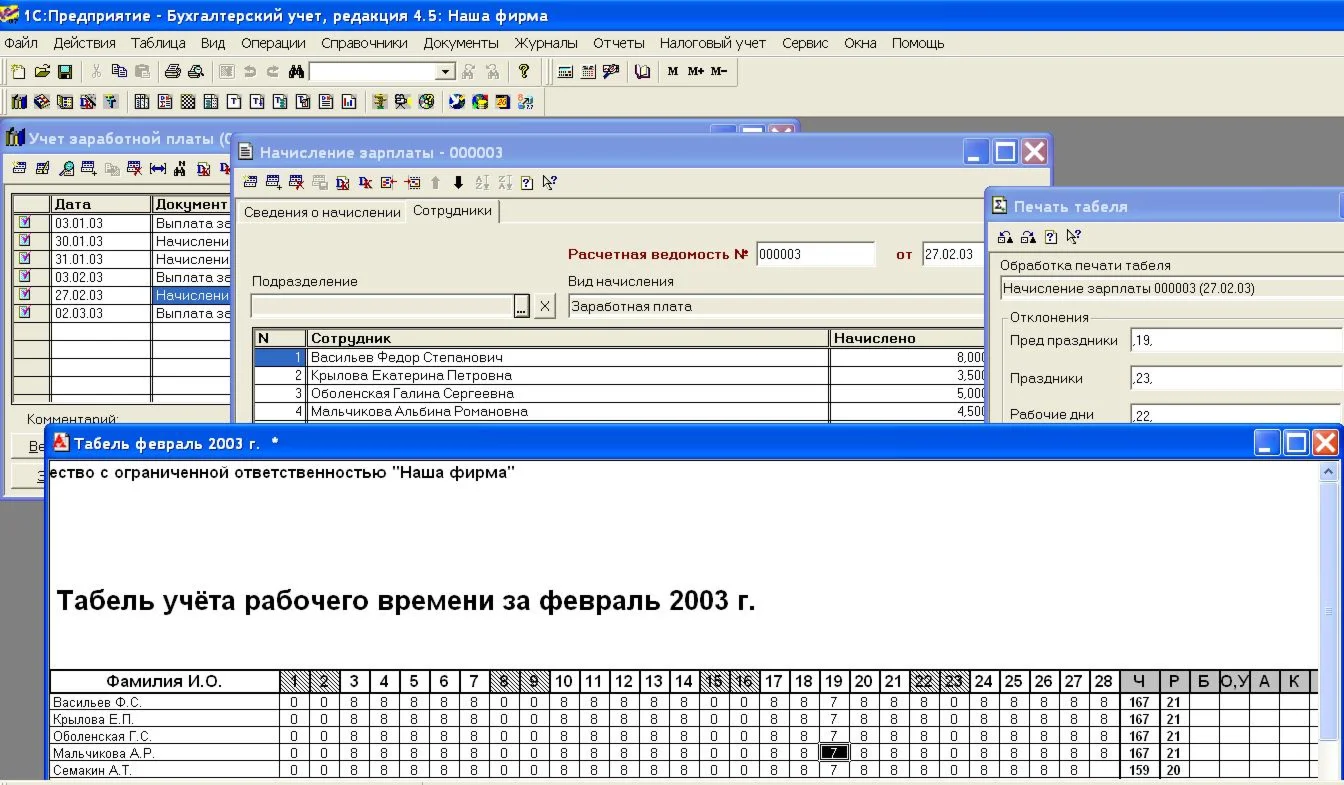The image size is (1344, 785).
Task: Click the Print icon in main toolbar
Action: [172, 72]
